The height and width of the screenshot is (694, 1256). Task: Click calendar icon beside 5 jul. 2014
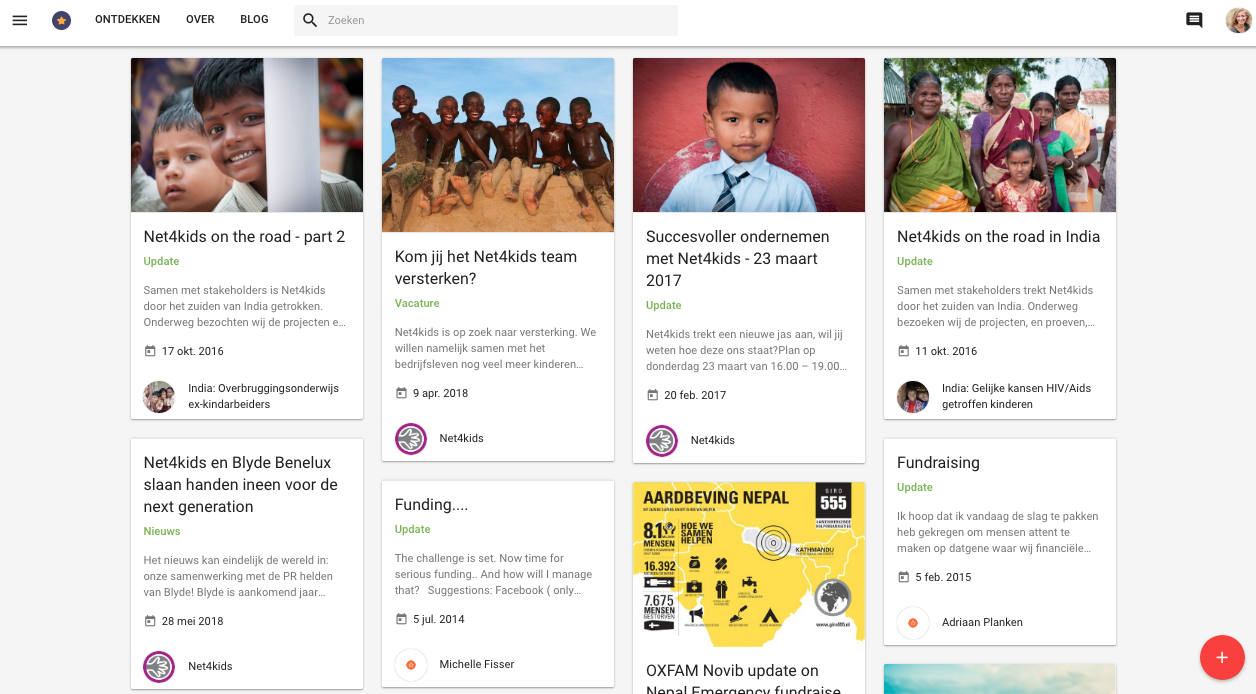pos(401,619)
